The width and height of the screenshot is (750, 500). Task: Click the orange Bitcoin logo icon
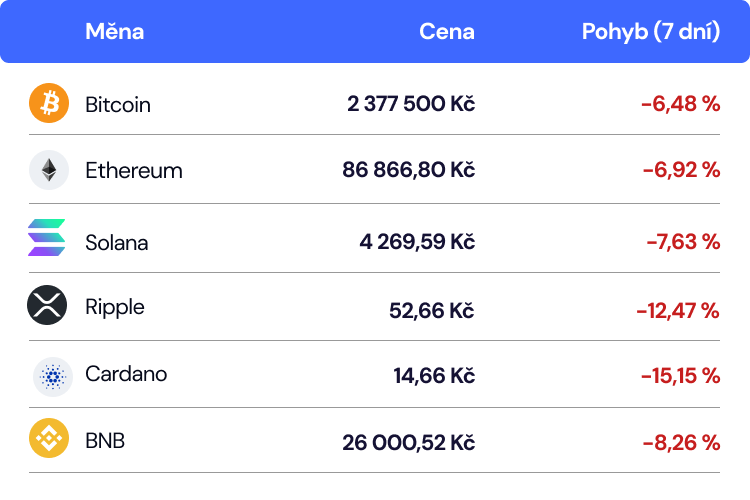tap(48, 103)
